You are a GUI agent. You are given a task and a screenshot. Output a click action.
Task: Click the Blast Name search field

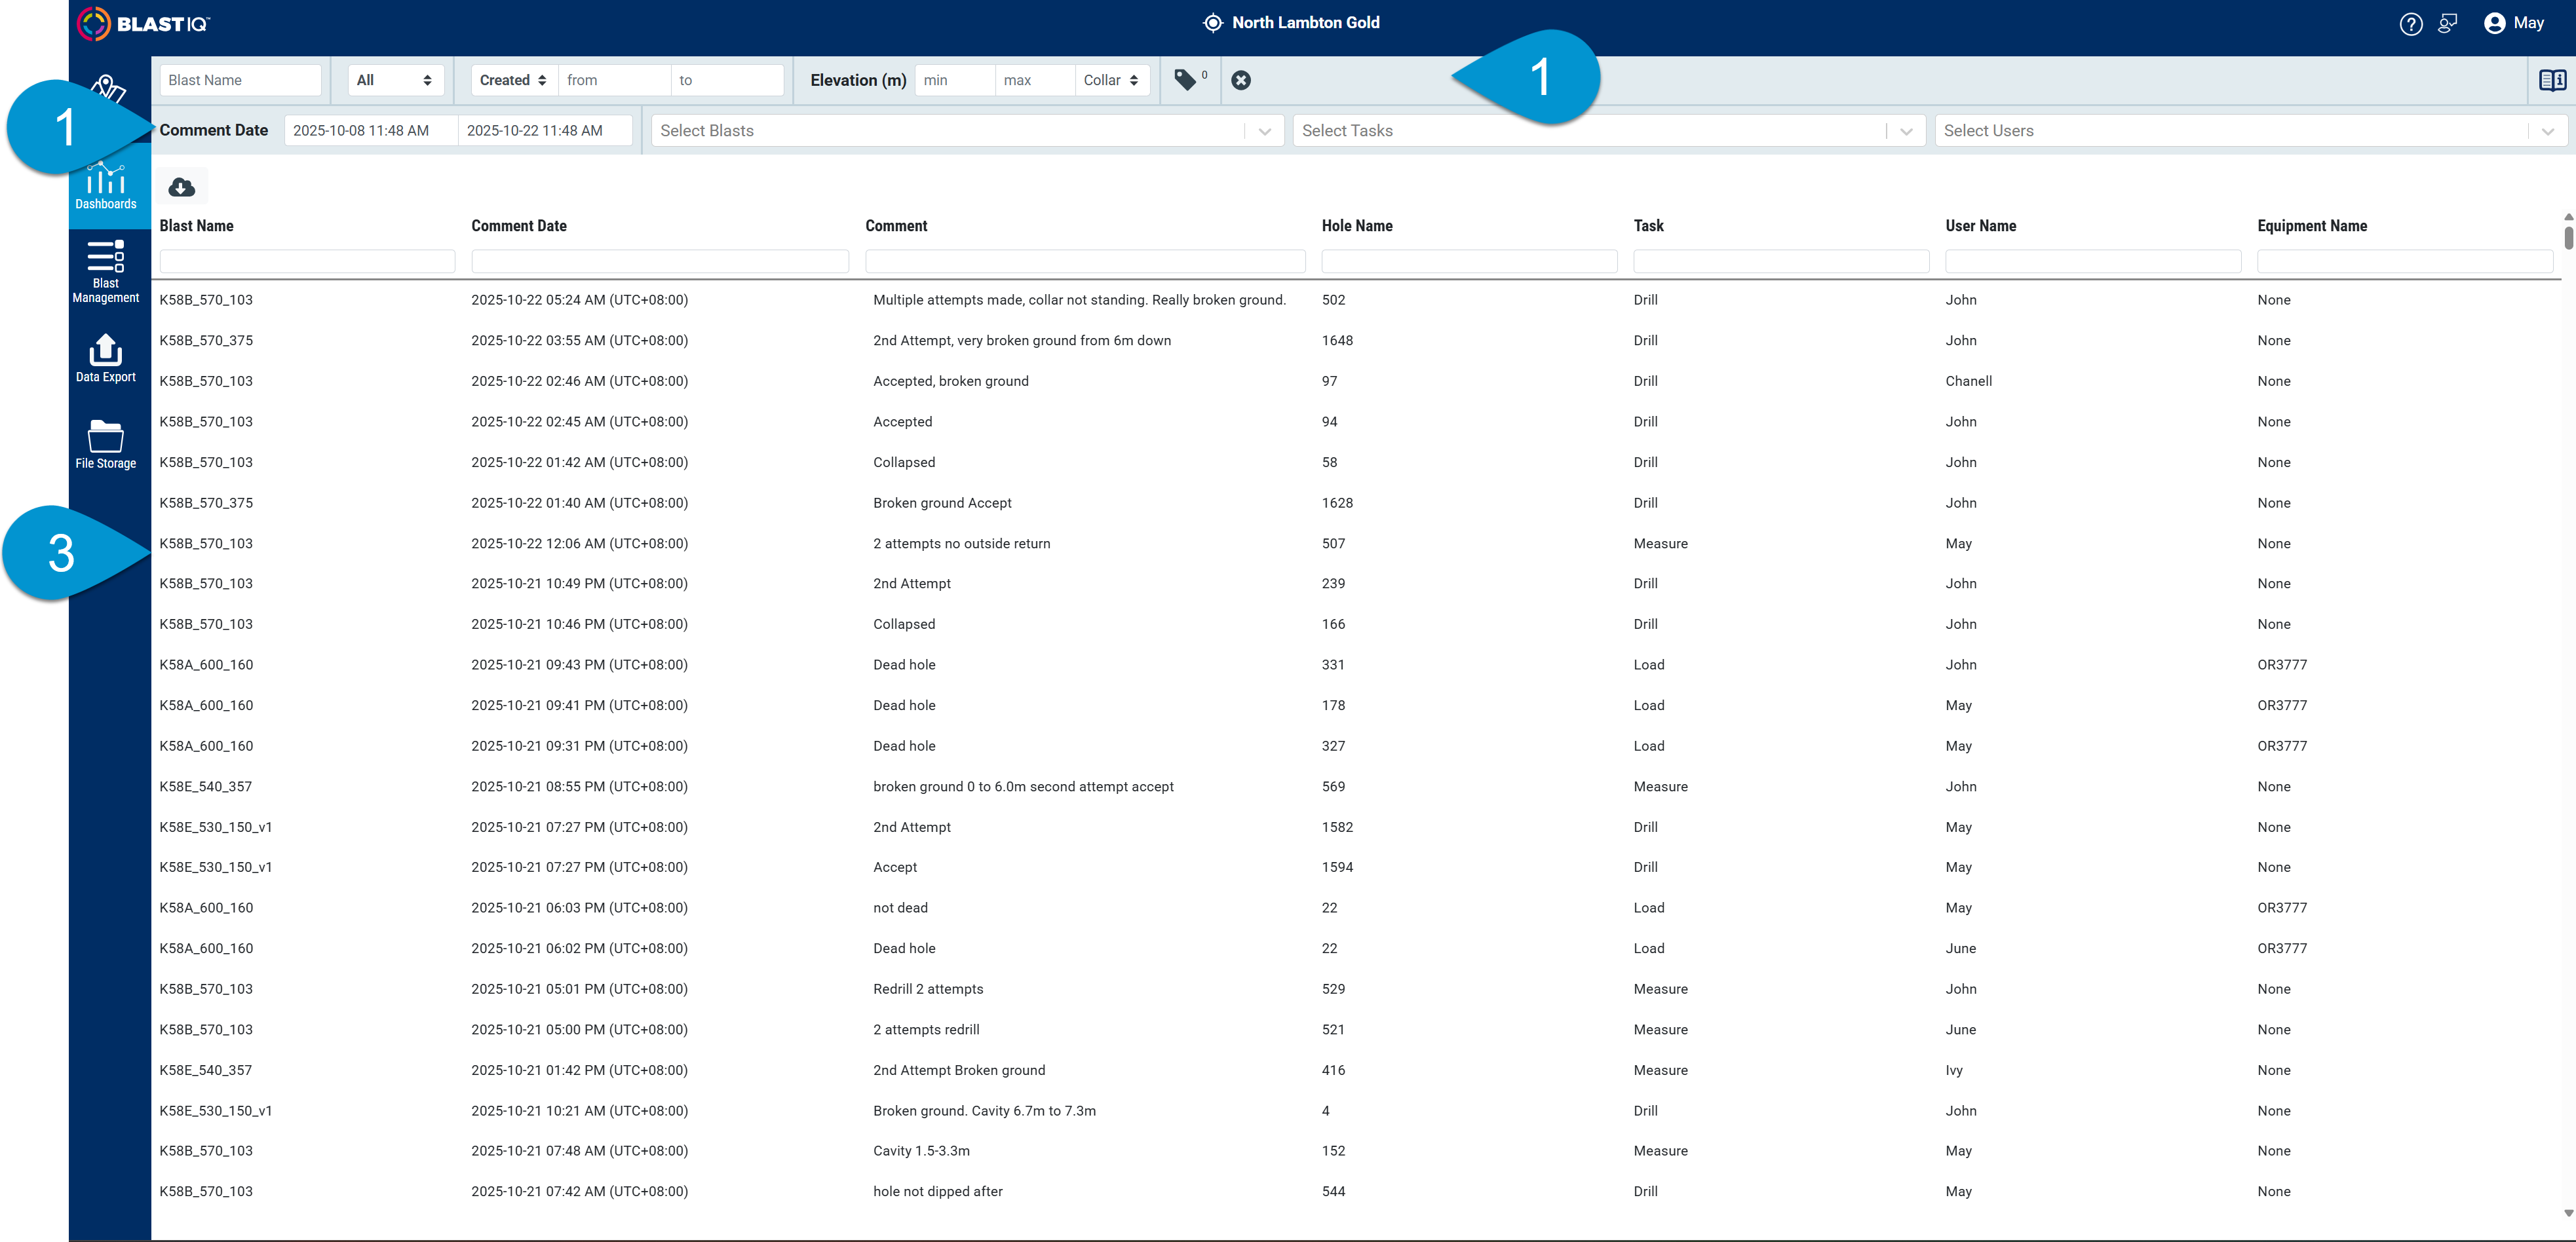[240, 80]
